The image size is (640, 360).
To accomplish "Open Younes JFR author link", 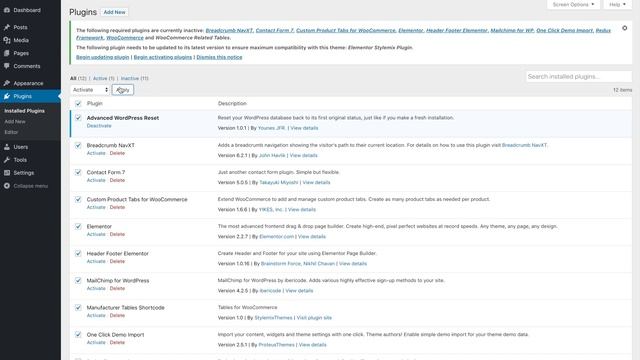I will [x=271, y=128].
